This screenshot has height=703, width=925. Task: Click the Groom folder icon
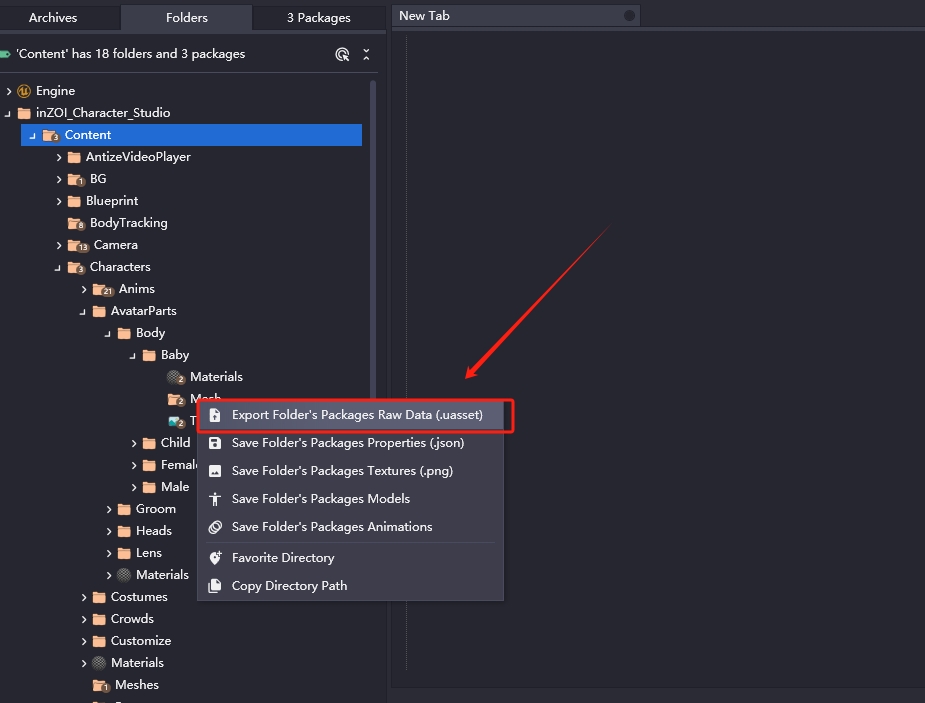pos(124,509)
